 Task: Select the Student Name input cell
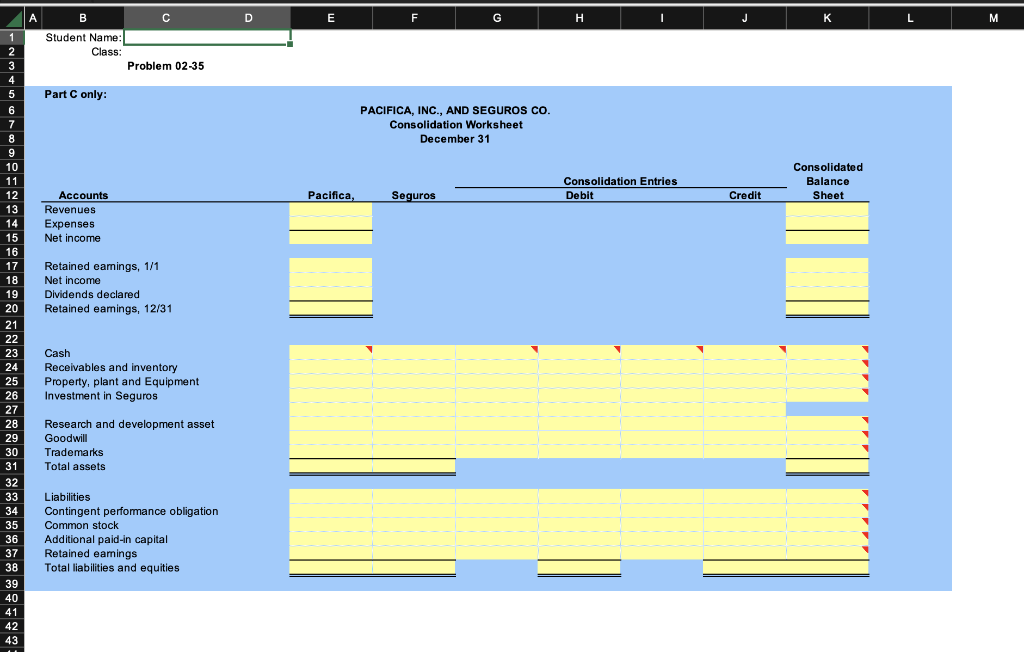[207, 37]
